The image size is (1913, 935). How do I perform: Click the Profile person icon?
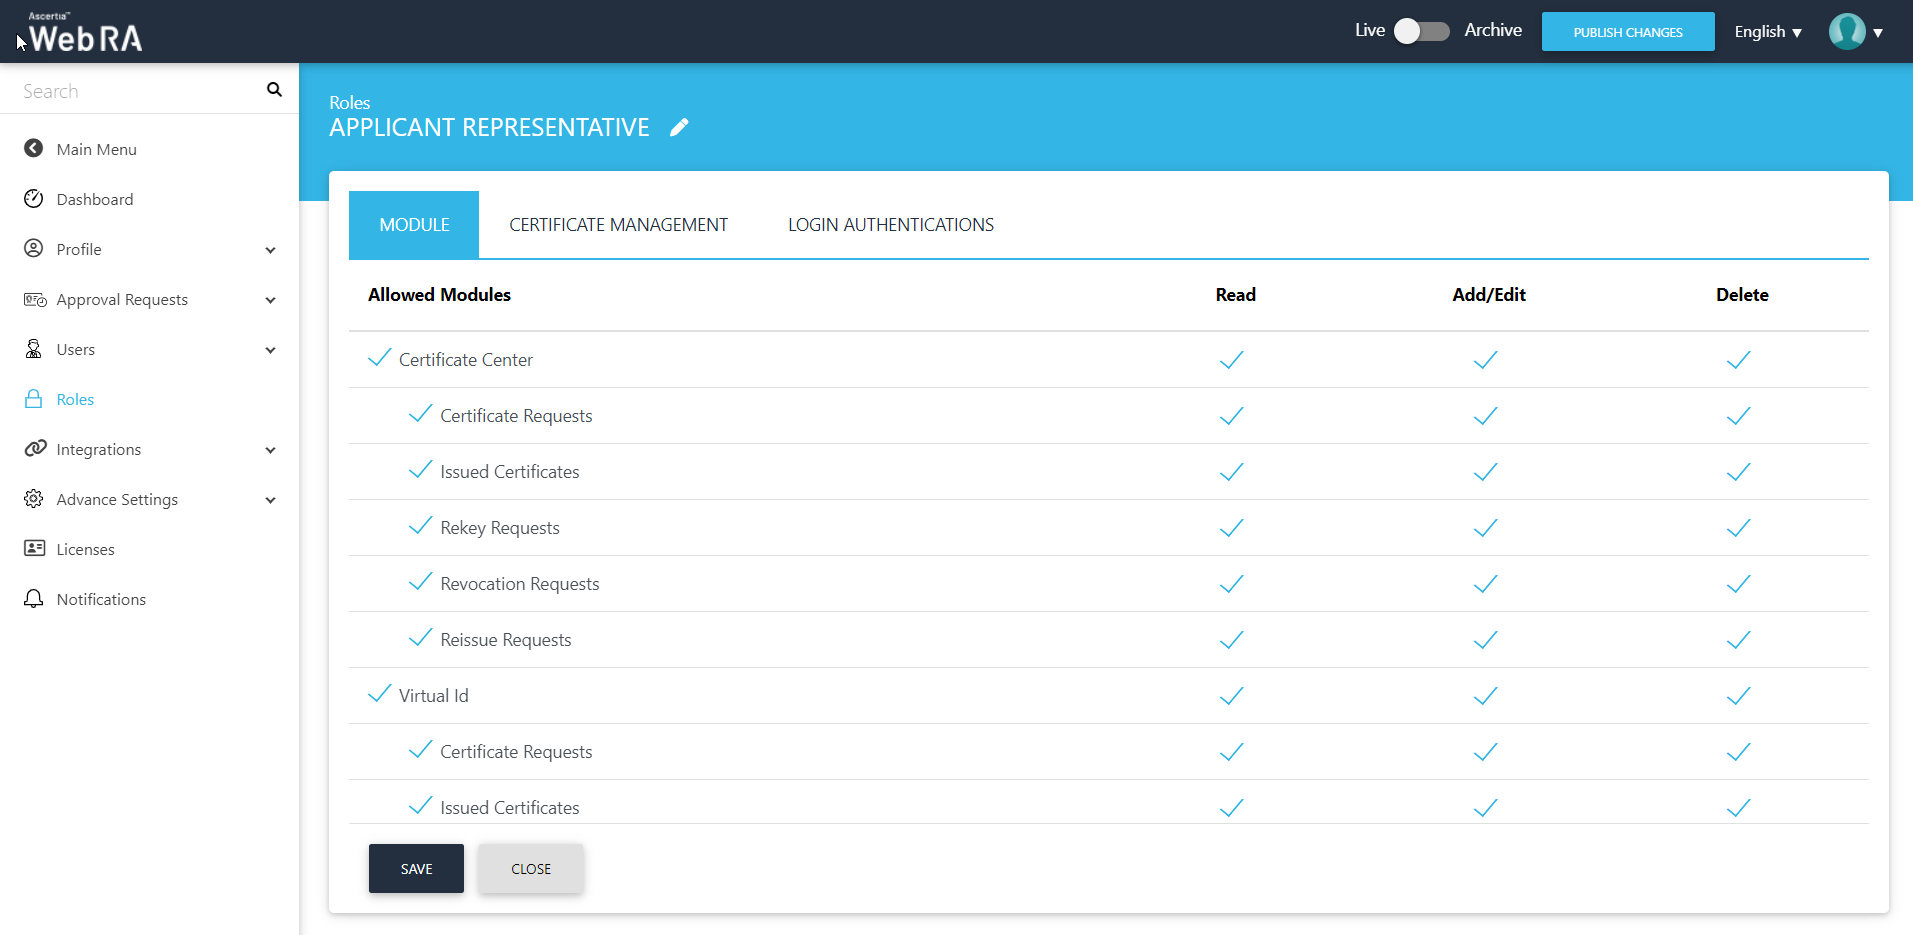[34, 248]
